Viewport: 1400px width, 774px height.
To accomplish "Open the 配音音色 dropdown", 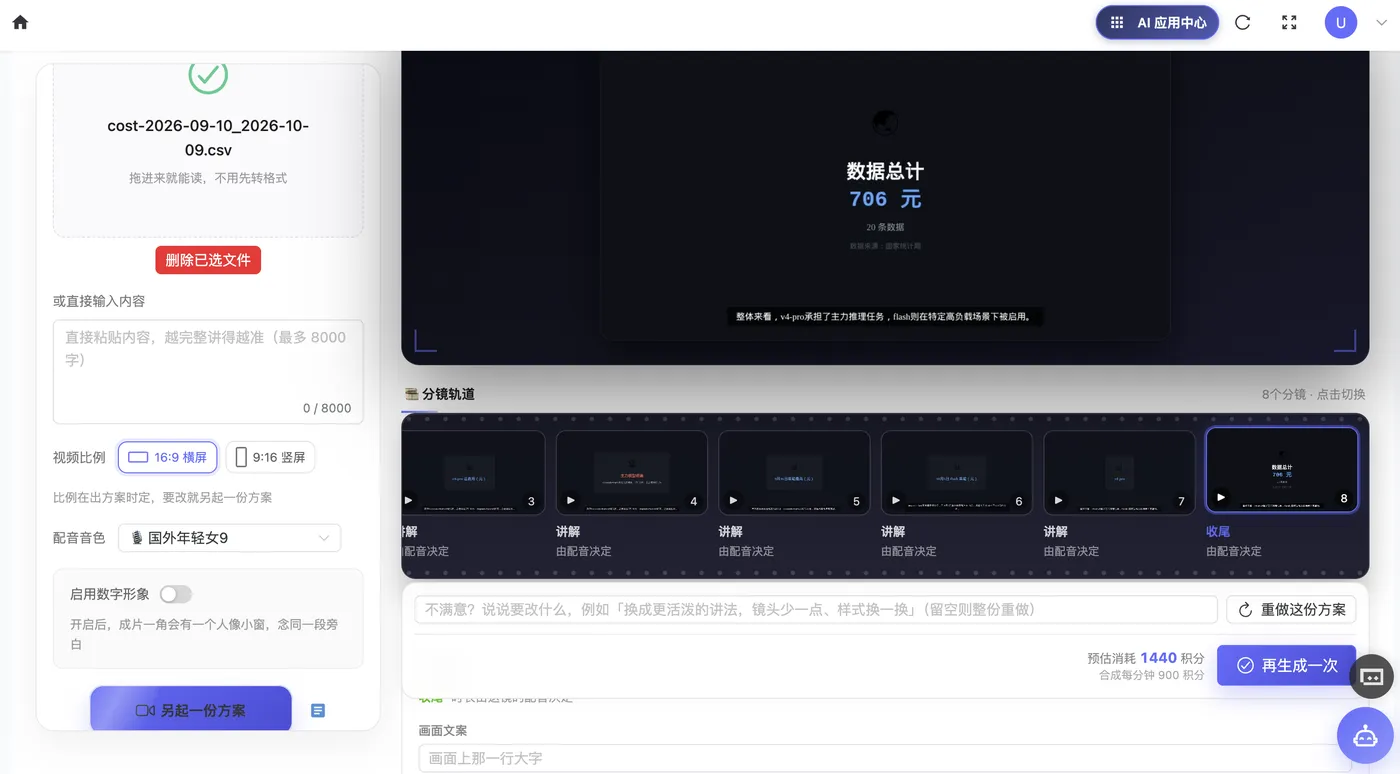I will click(229, 538).
